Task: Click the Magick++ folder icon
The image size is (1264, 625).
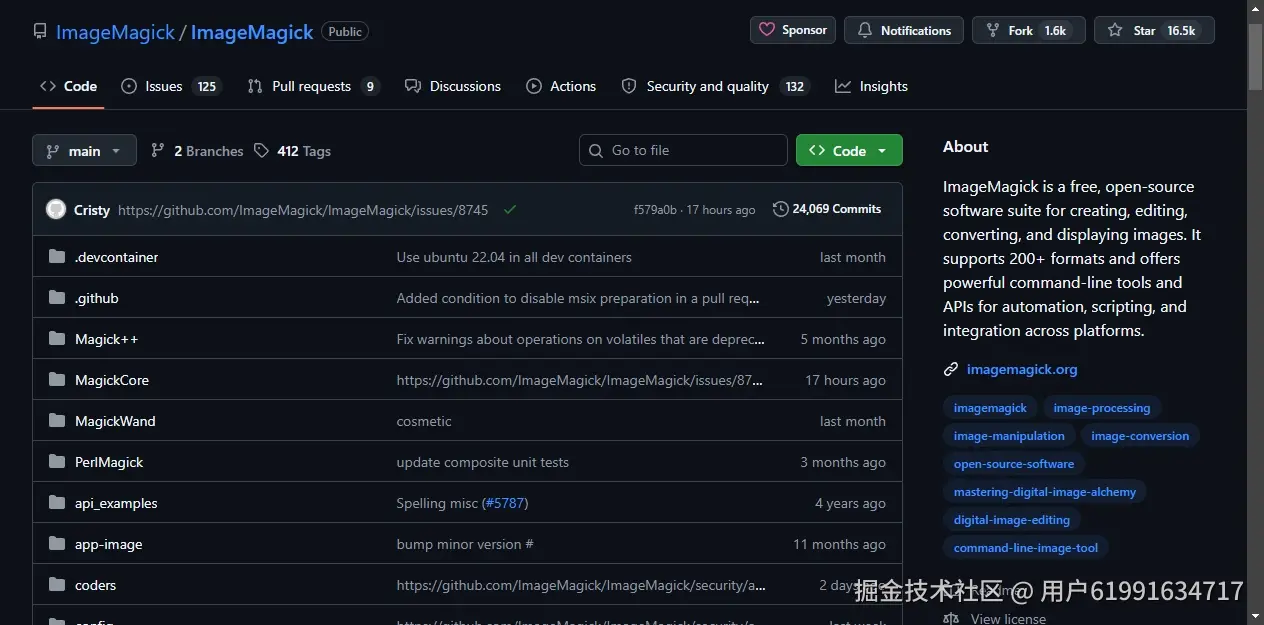Action: pos(57,339)
